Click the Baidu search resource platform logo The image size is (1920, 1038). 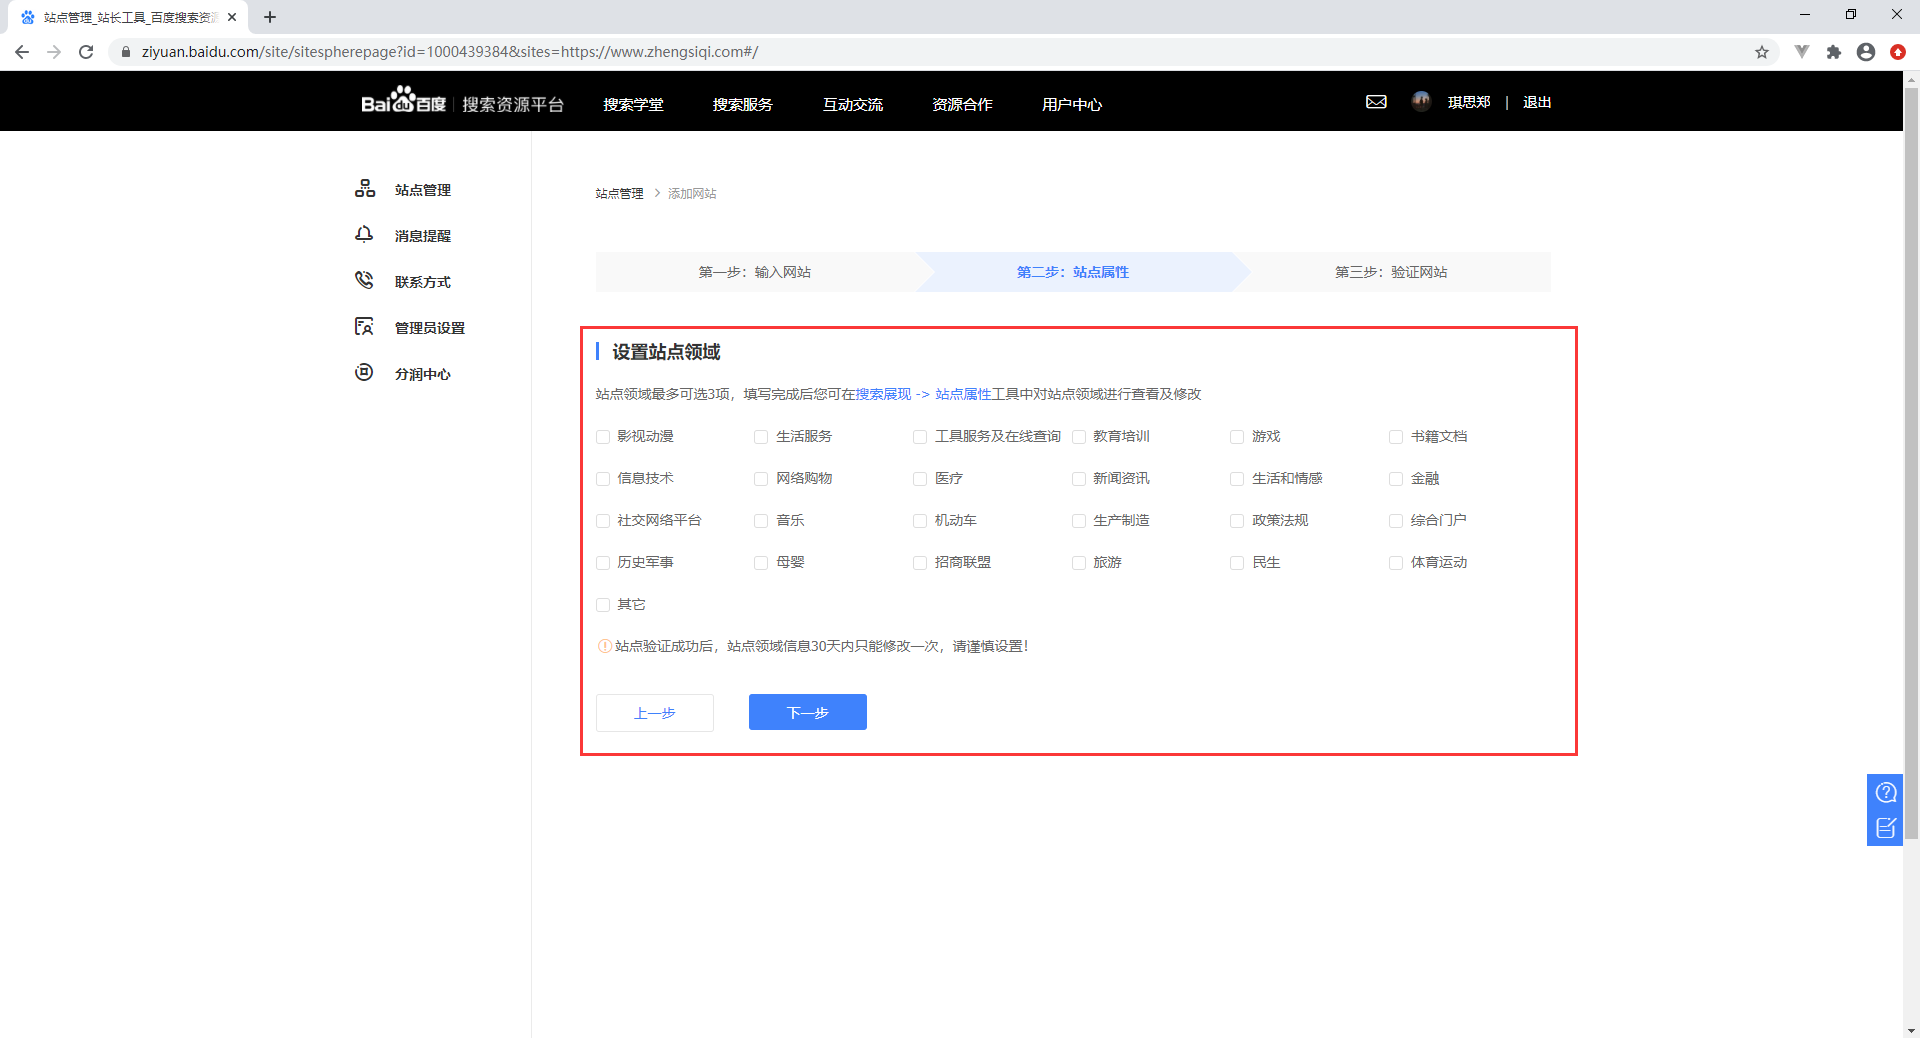point(462,102)
